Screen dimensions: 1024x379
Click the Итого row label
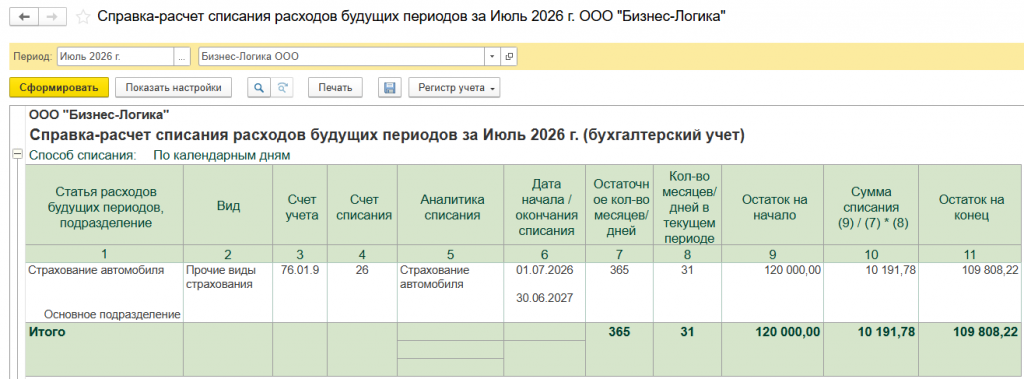47,332
